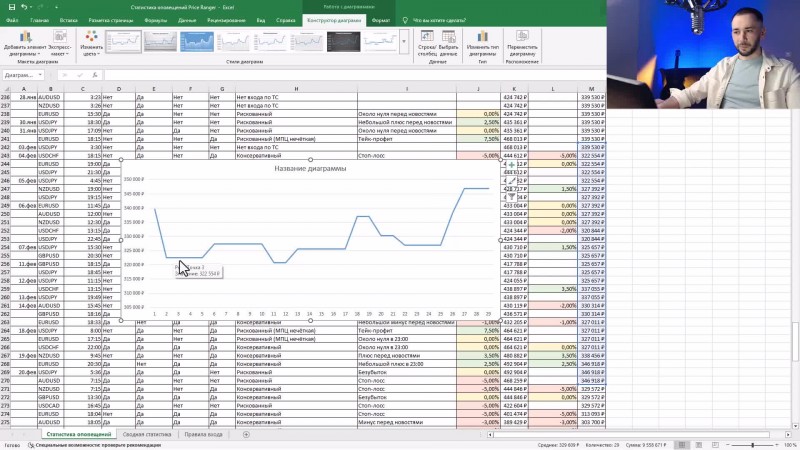Switch to the Рецензирование tab
800x450 pixels.
tap(226, 20)
